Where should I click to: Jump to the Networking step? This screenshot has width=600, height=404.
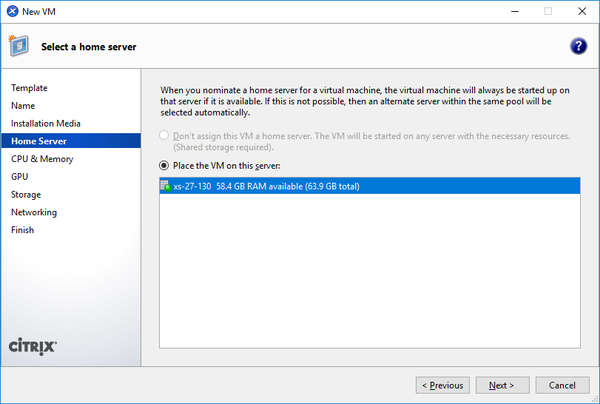tap(34, 212)
